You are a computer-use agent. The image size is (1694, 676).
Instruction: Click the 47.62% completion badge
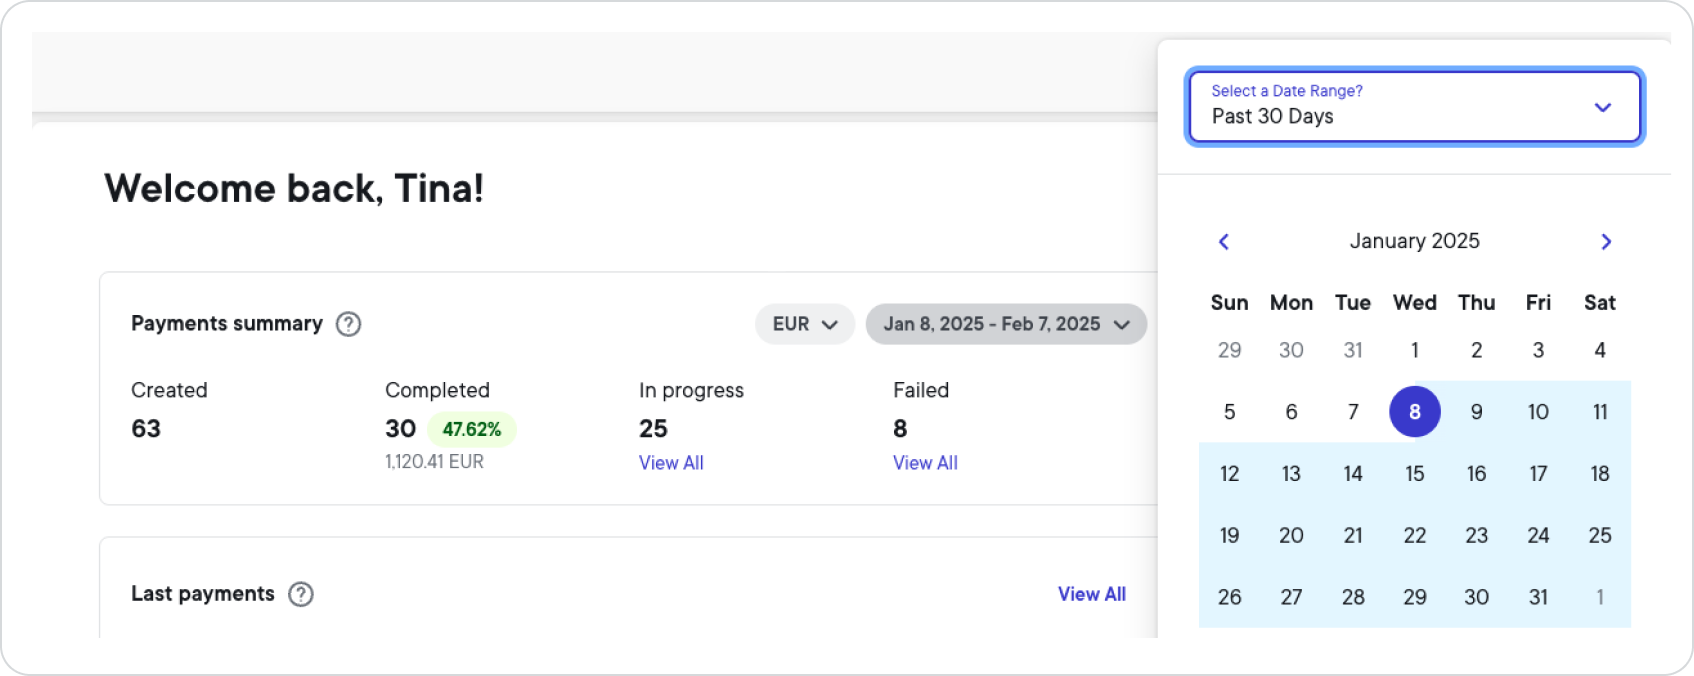click(x=471, y=429)
